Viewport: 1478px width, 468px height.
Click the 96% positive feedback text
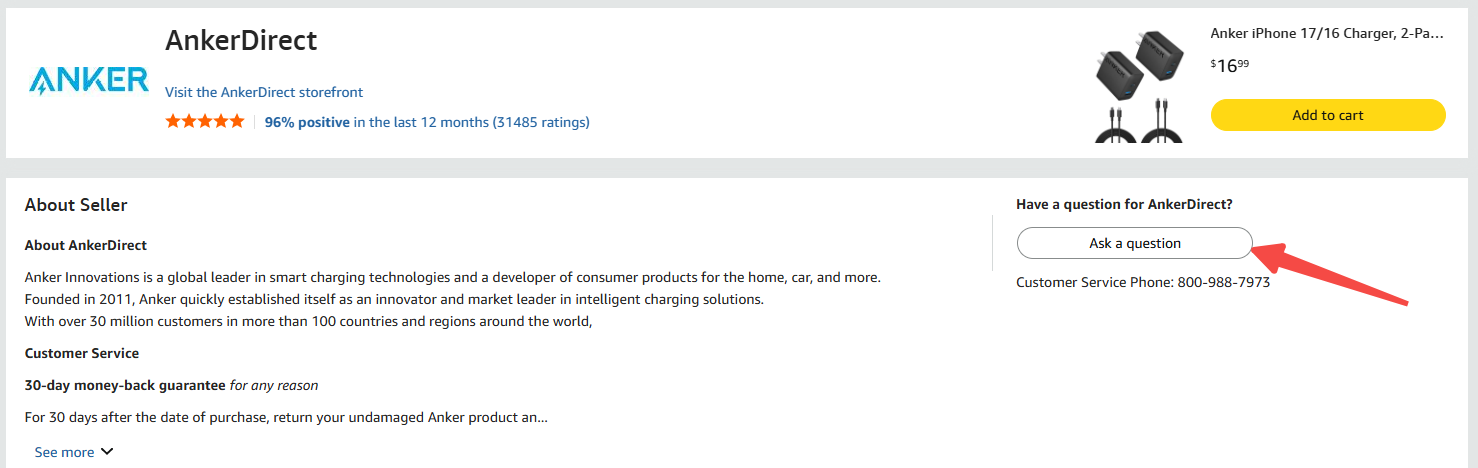307,122
